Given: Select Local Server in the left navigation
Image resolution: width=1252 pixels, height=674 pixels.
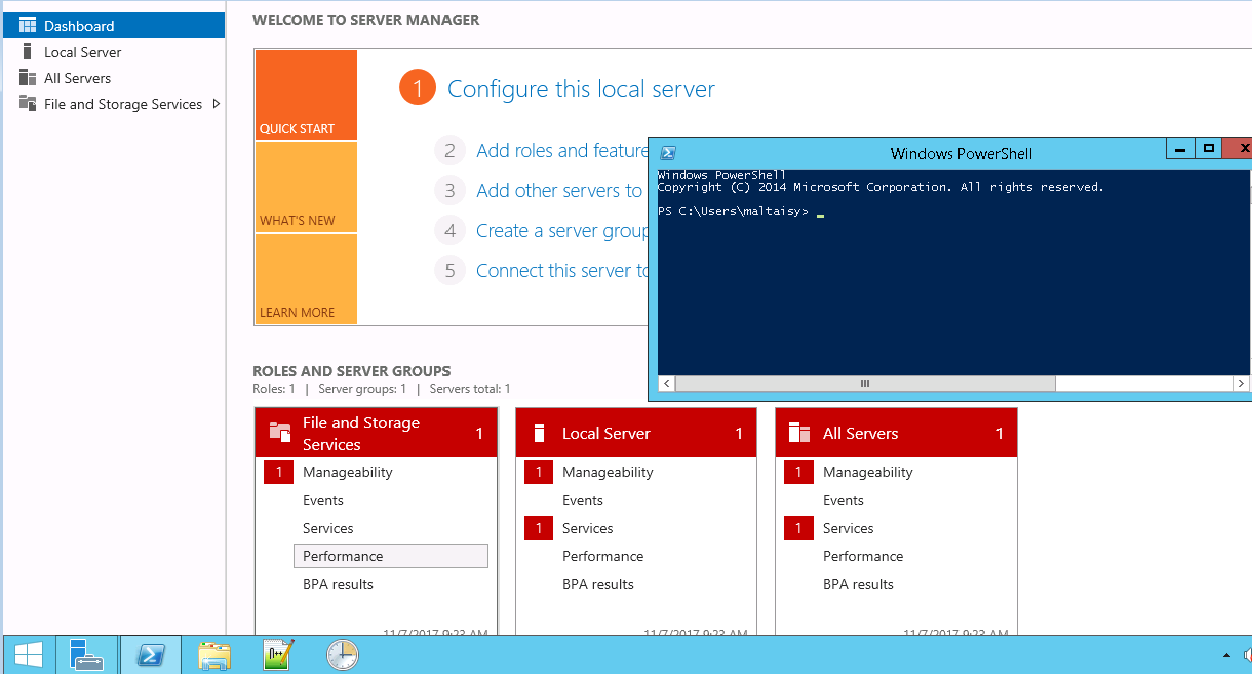Looking at the screenshot, I should click(82, 52).
